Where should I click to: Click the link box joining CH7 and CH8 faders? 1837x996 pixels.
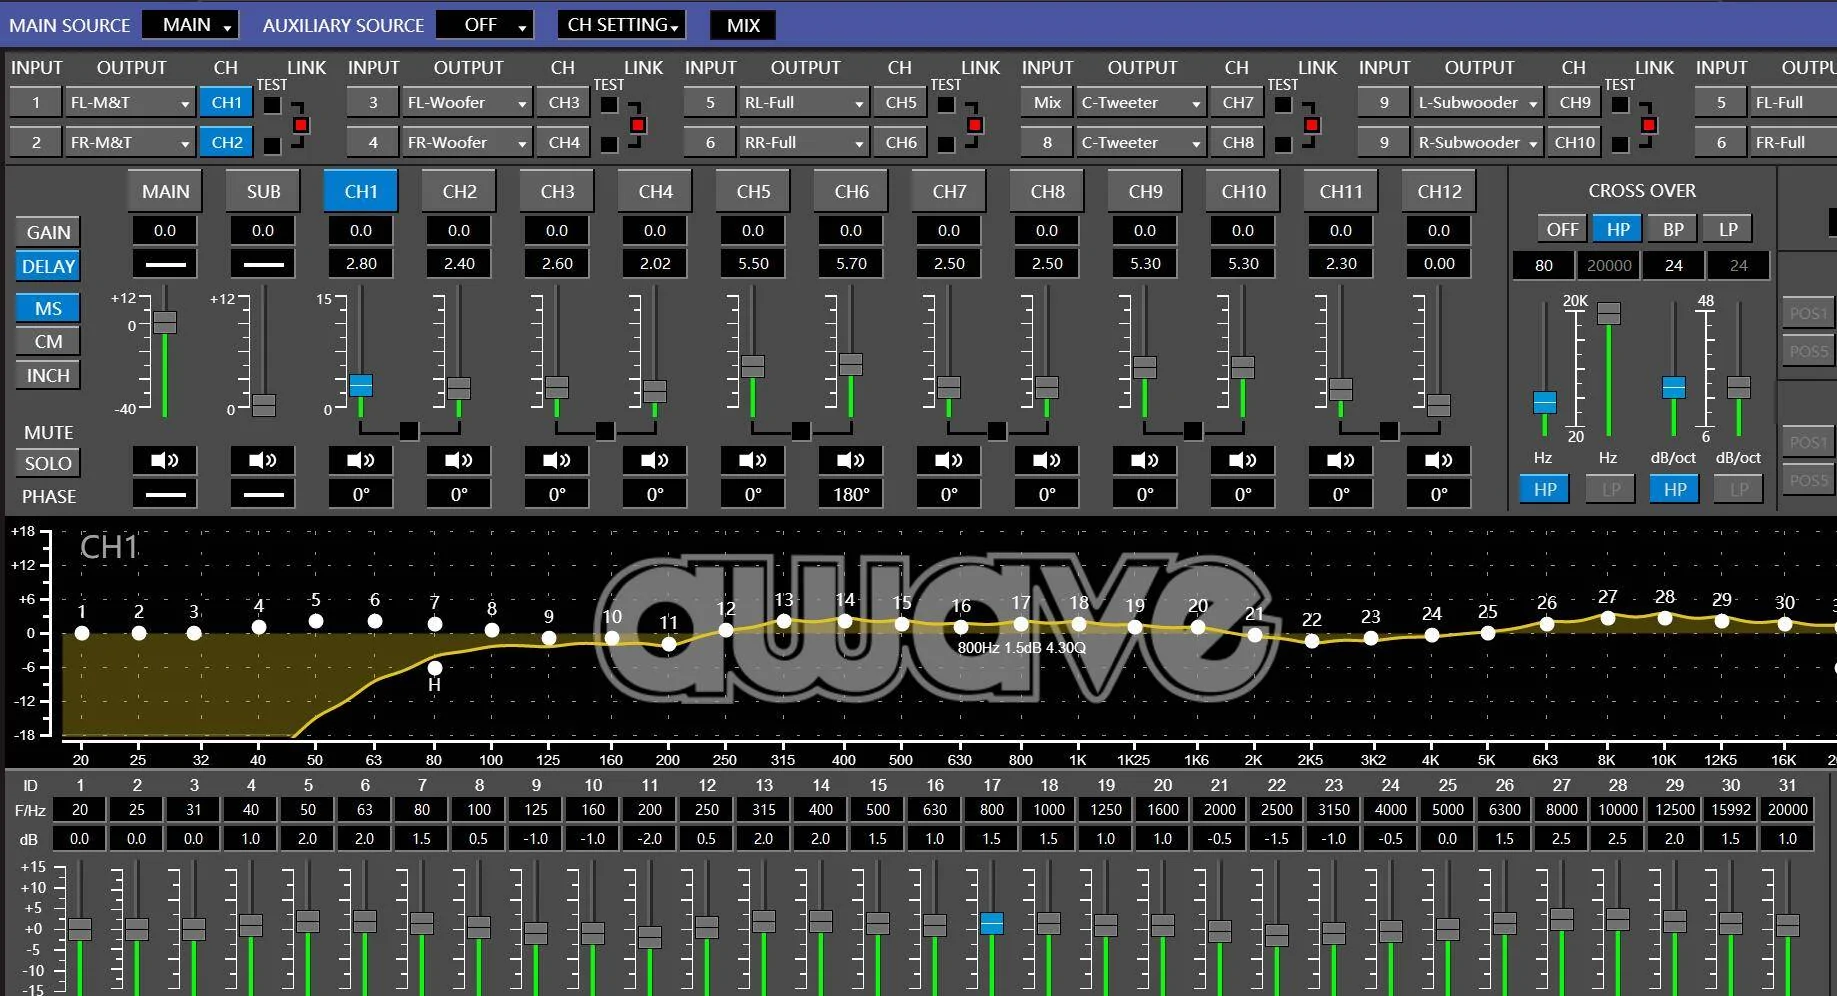pyautogui.click(x=997, y=431)
